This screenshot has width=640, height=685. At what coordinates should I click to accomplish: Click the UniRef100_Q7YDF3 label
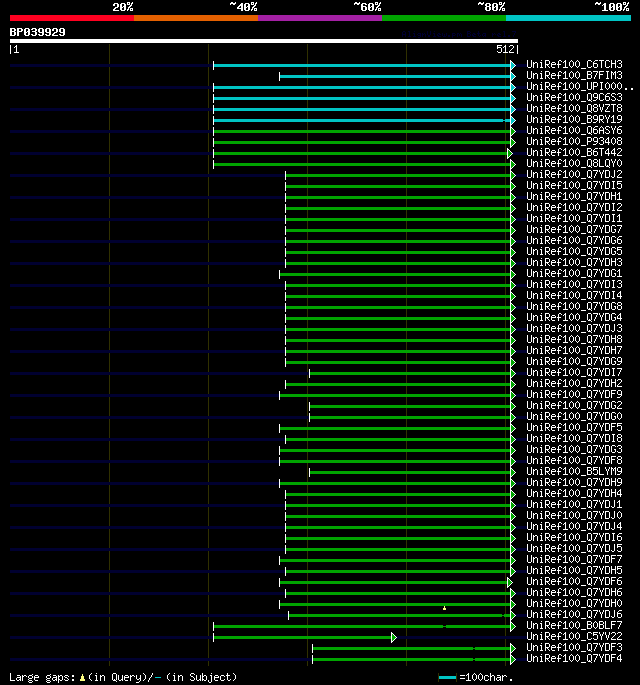pos(574,647)
